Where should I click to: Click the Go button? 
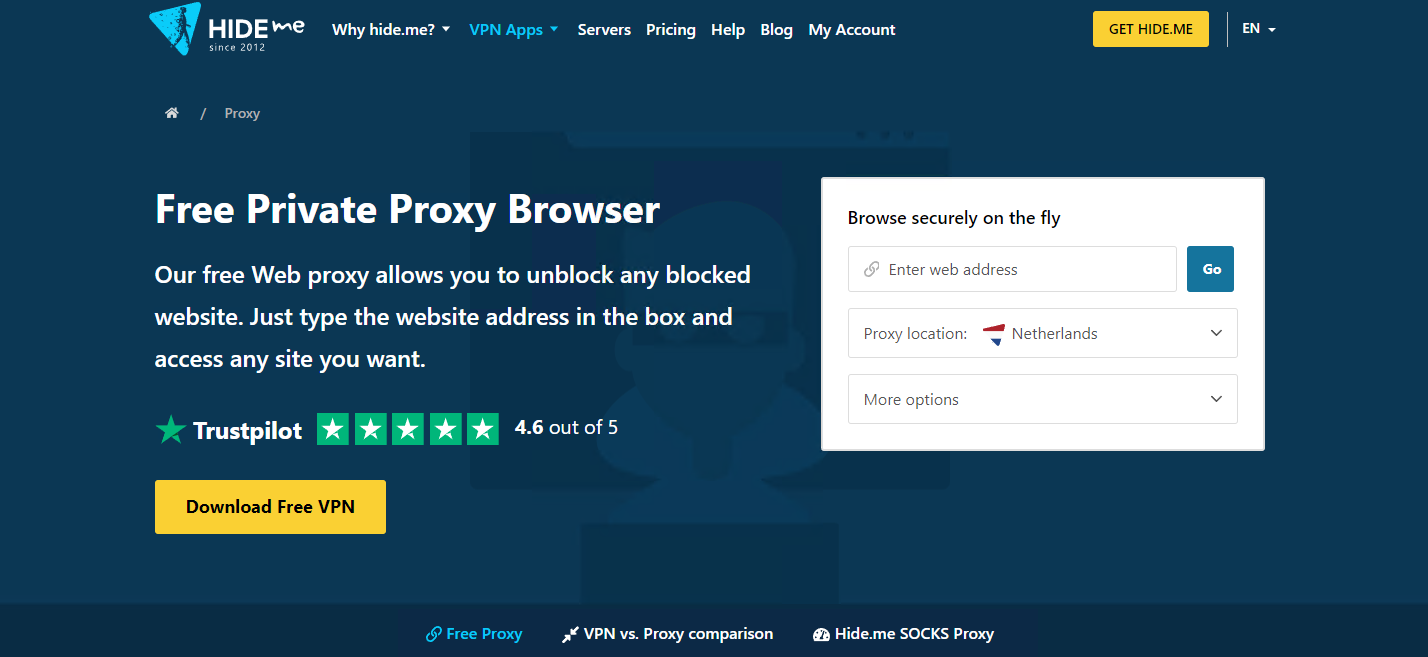coord(1210,269)
